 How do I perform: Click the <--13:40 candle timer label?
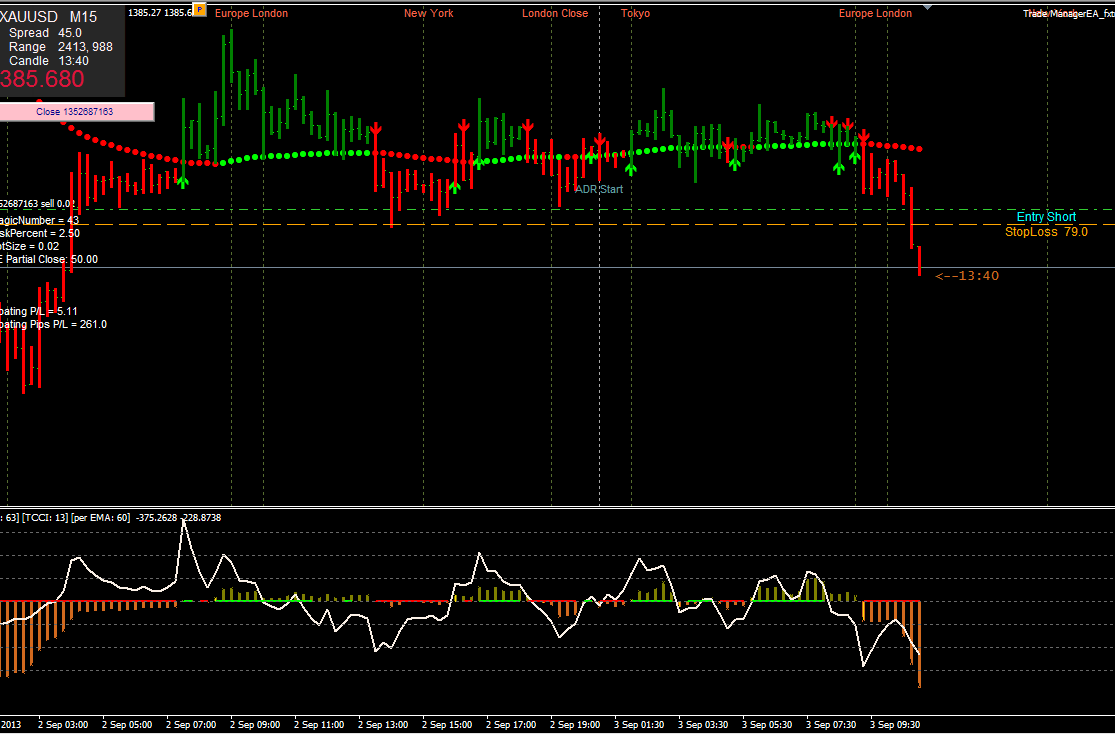coord(967,276)
